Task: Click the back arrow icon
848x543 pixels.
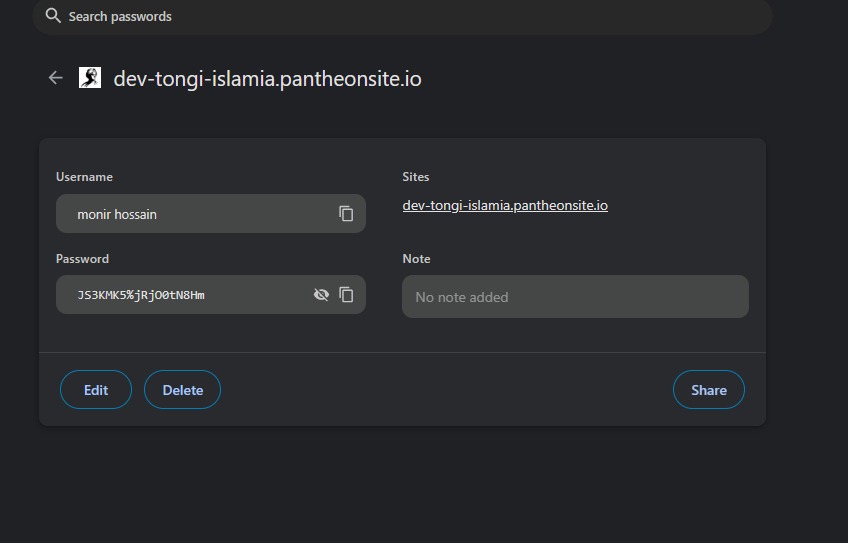Action: pos(56,78)
